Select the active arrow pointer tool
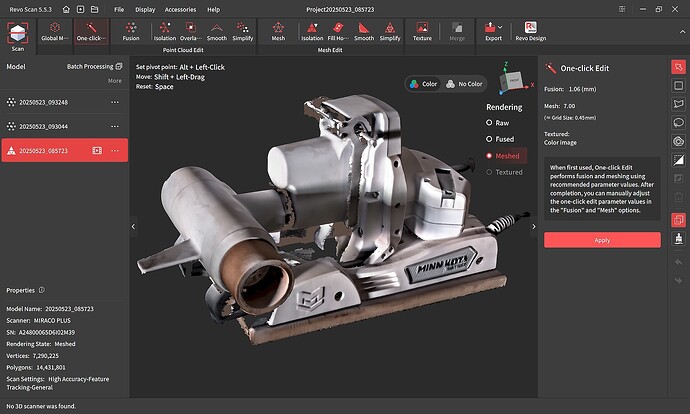The image size is (690, 414). pos(678,67)
